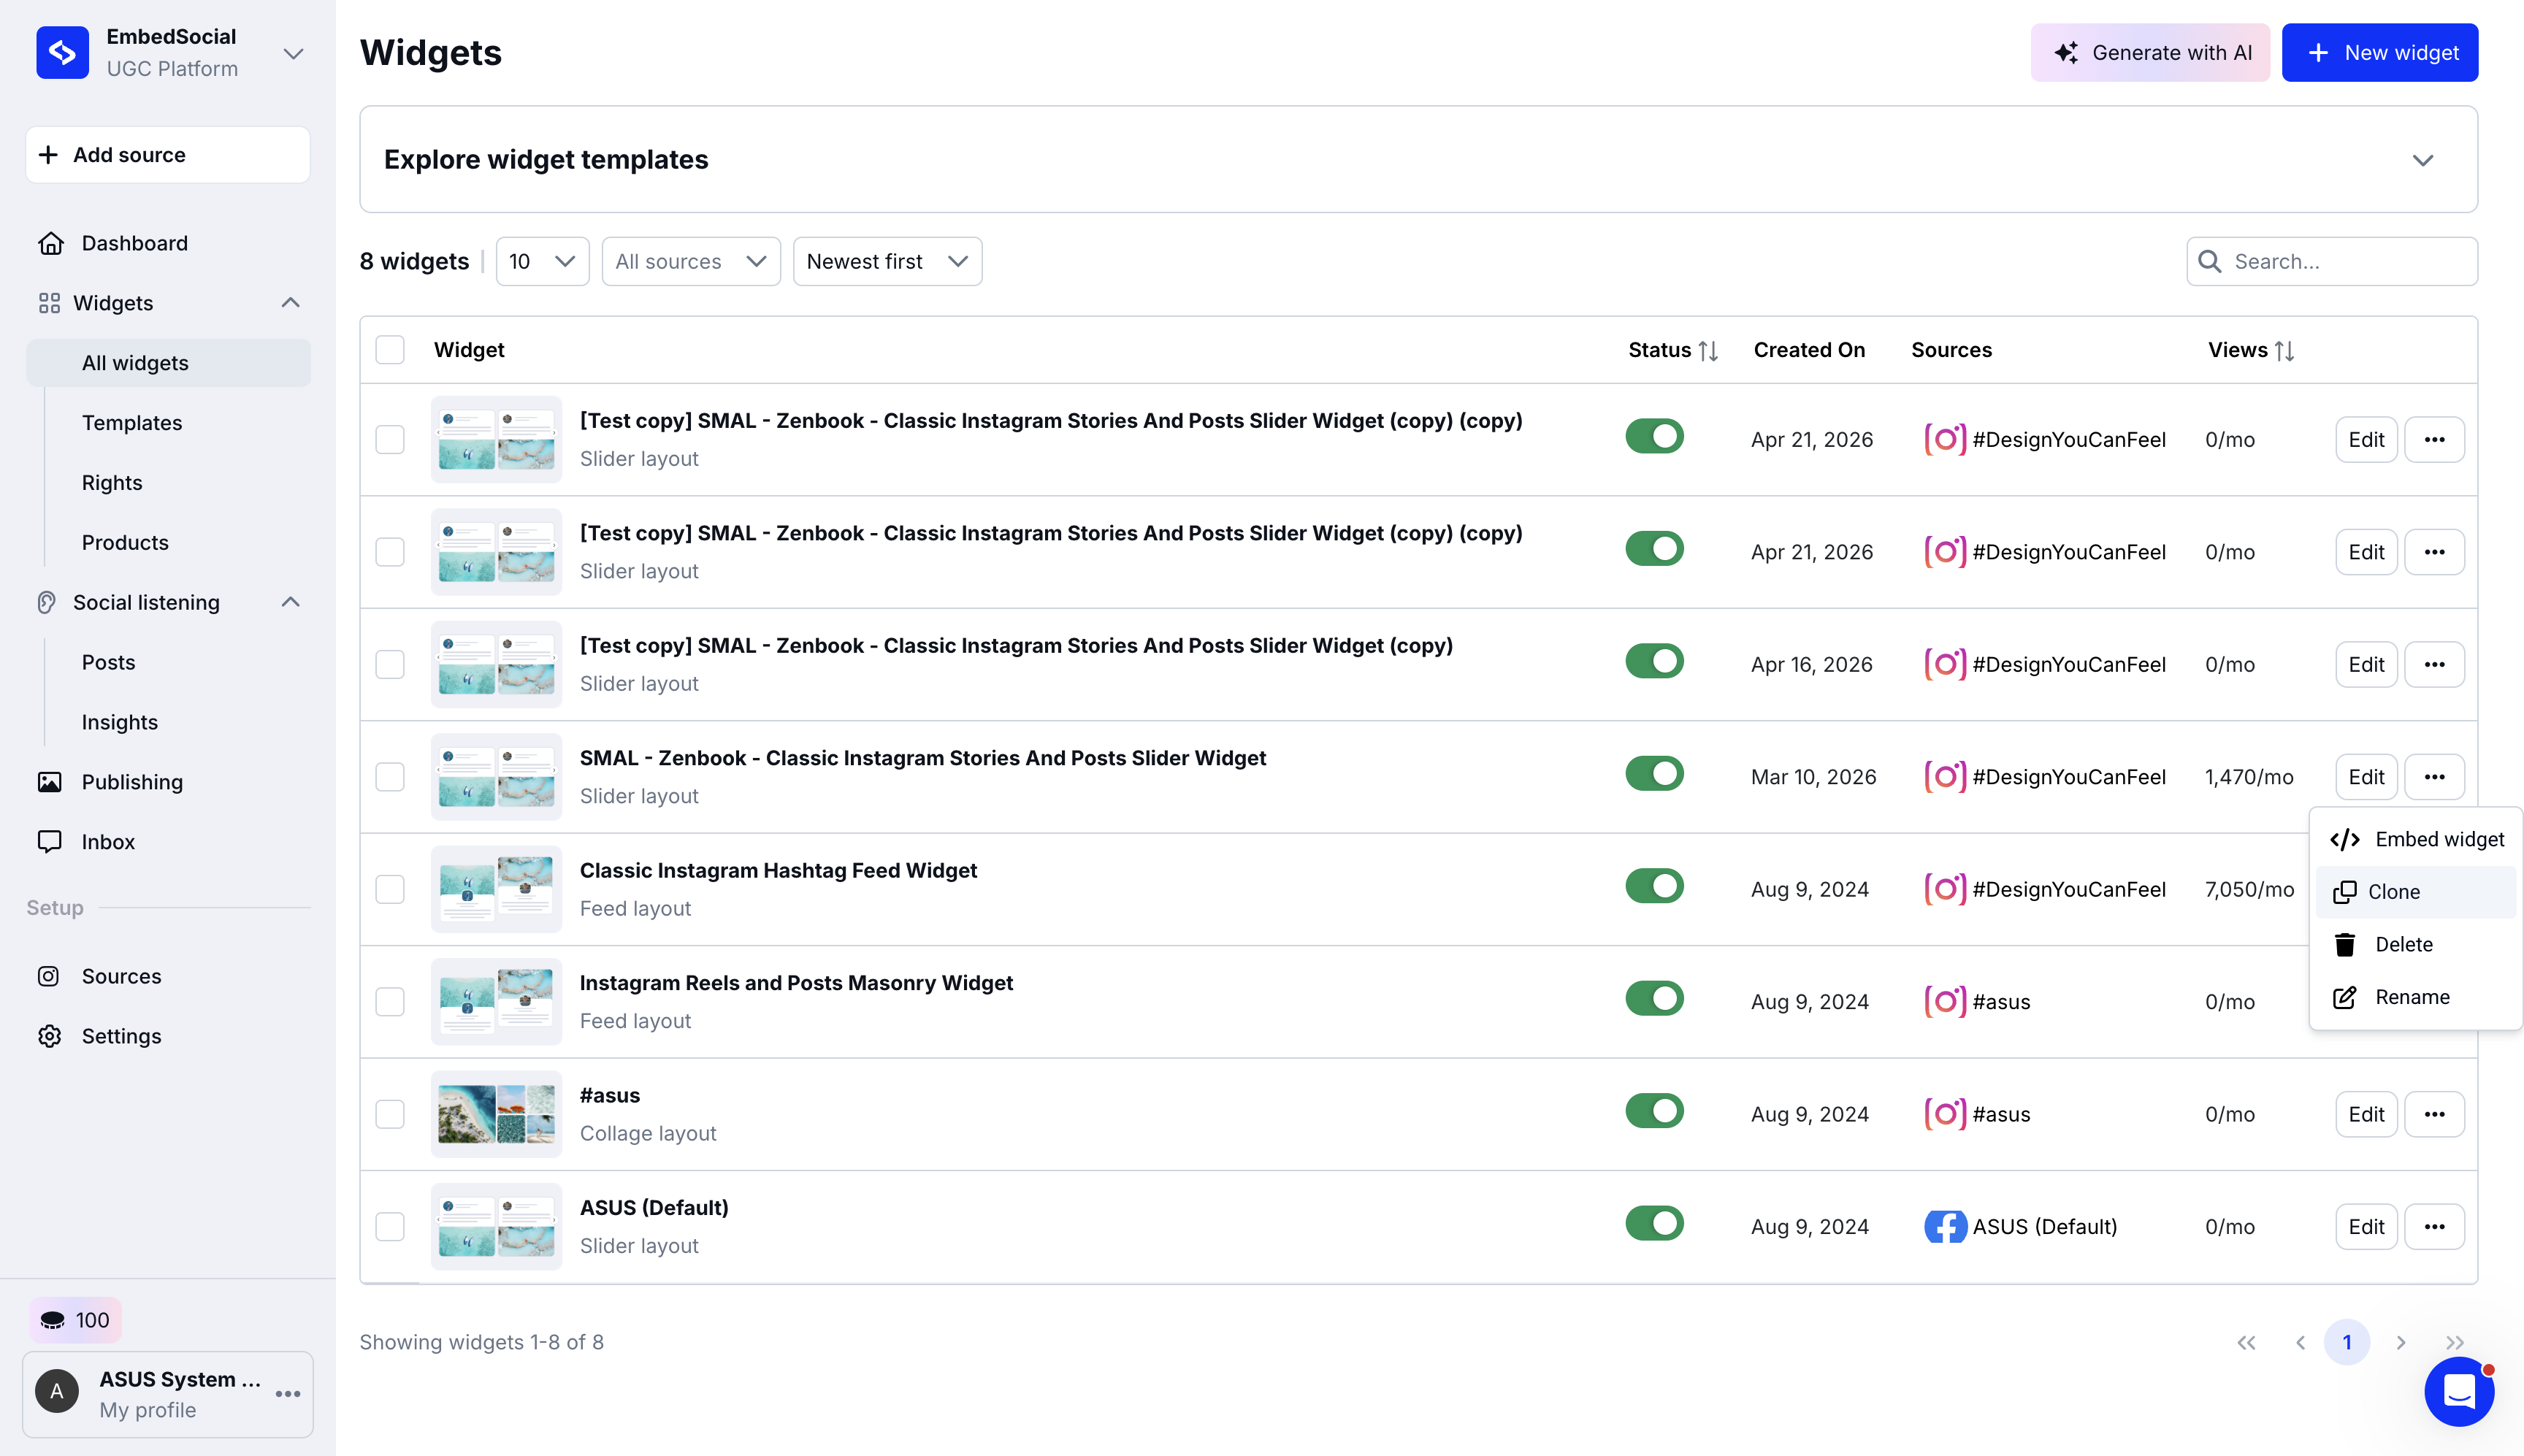The height and width of the screenshot is (1456, 2524).
Task: Click the EmbedSocial logo icon
Action: 62,53
